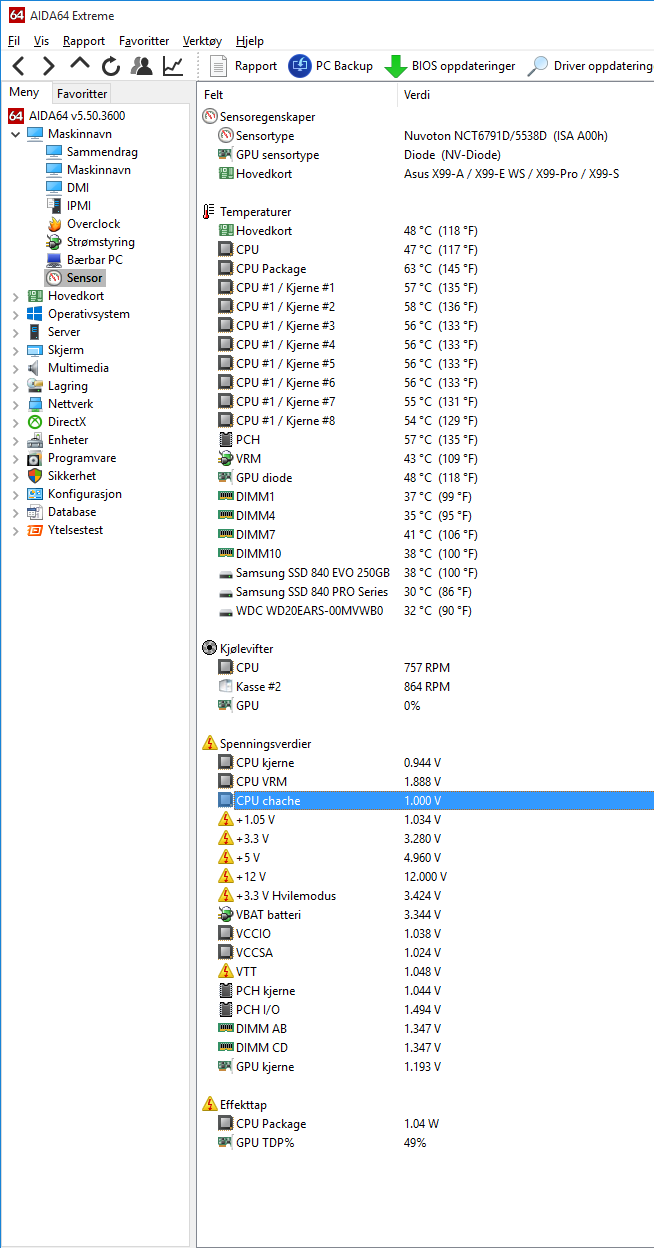Click the Programvare tree icon
This screenshot has height=1248, width=654.
pyautogui.click(x=36, y=458)
